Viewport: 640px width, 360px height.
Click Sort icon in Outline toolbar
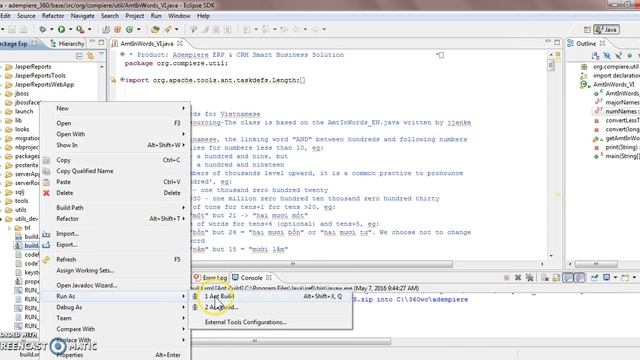(x=596, y=56)
